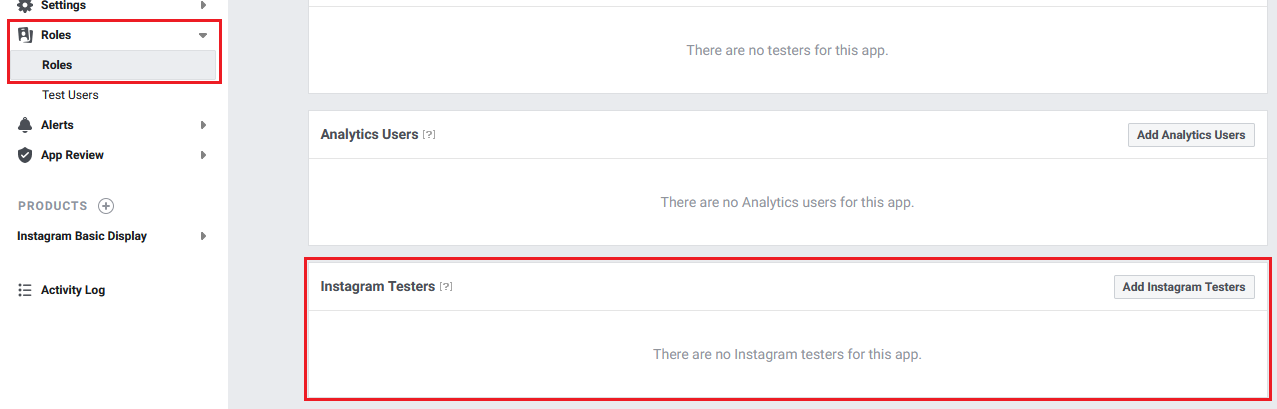Click the Roles badge icon in sidebar

(x=25, y=35)
